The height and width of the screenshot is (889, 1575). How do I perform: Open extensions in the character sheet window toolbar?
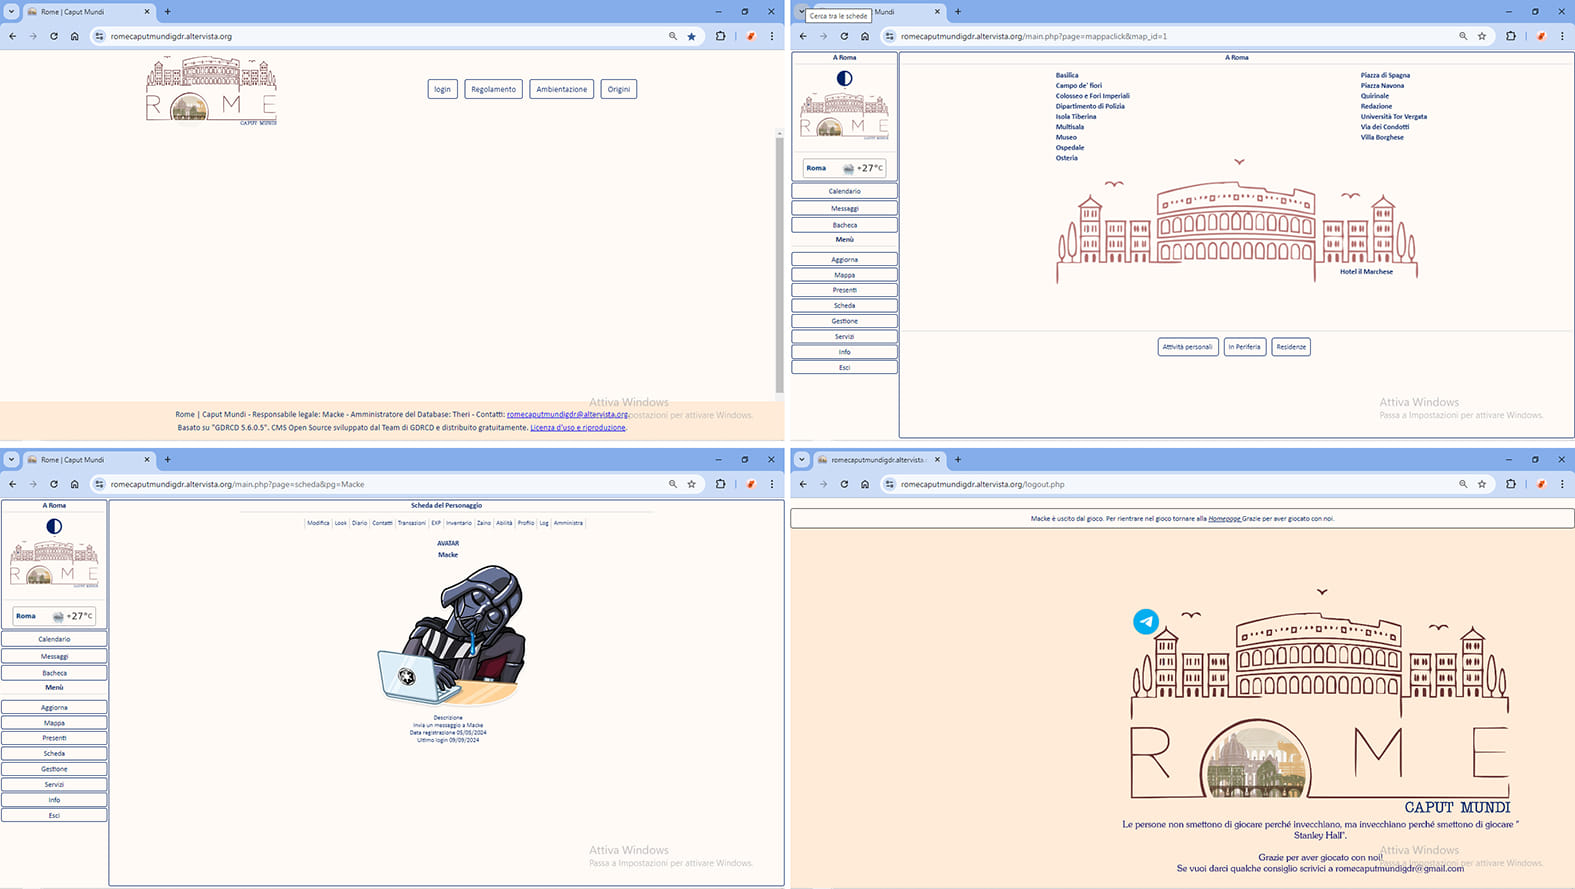click(x=720, y=484)
